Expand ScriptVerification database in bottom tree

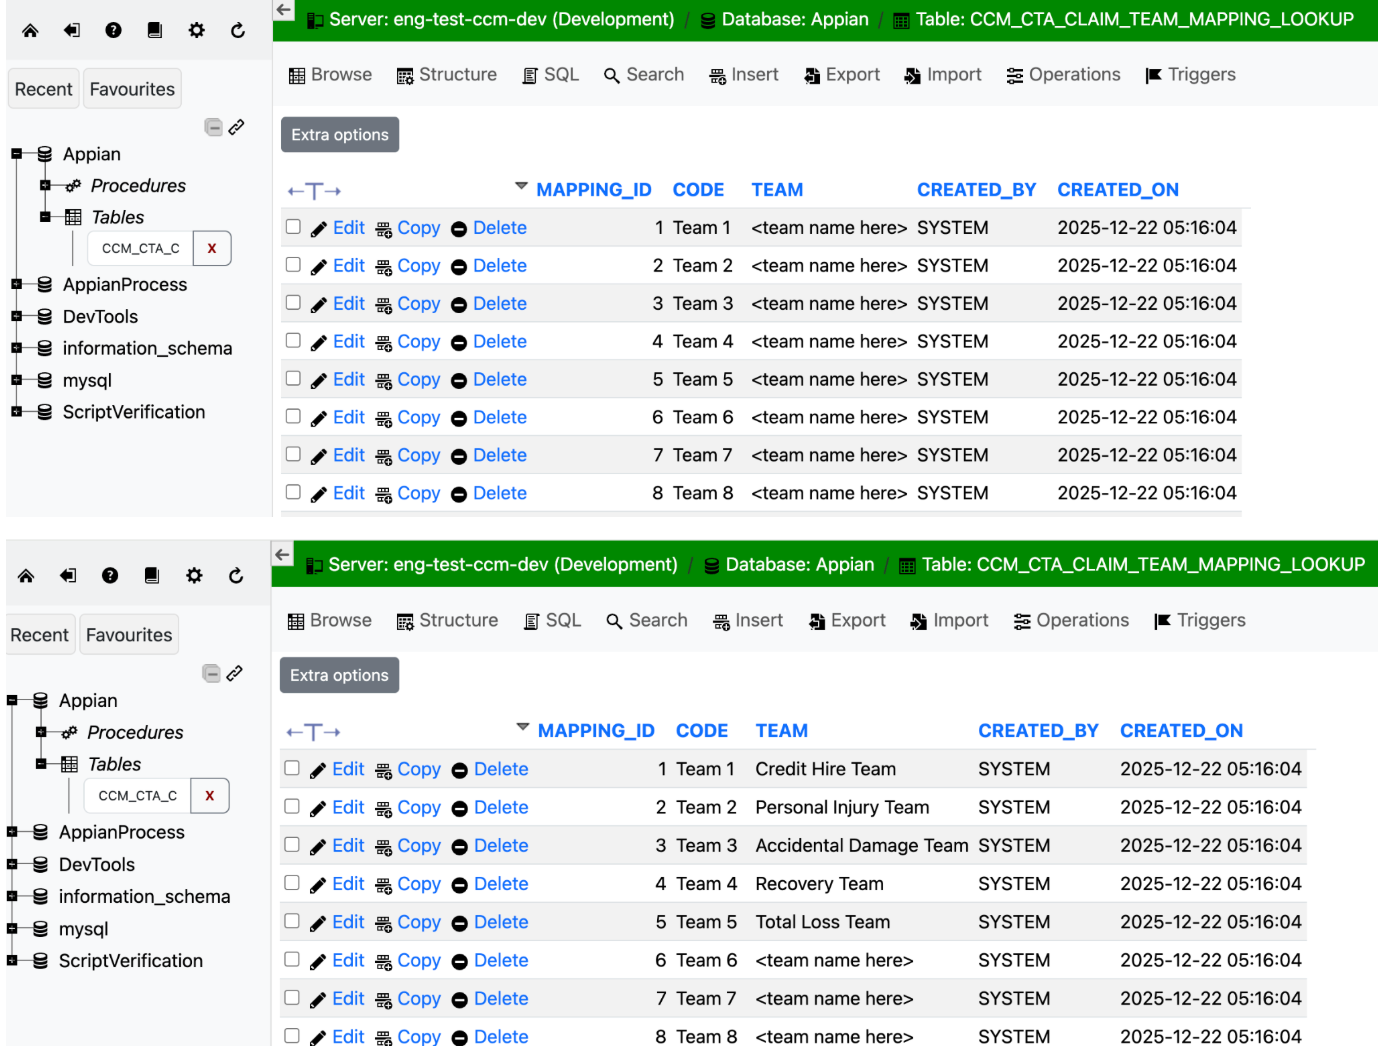click(x=12, y=960)
